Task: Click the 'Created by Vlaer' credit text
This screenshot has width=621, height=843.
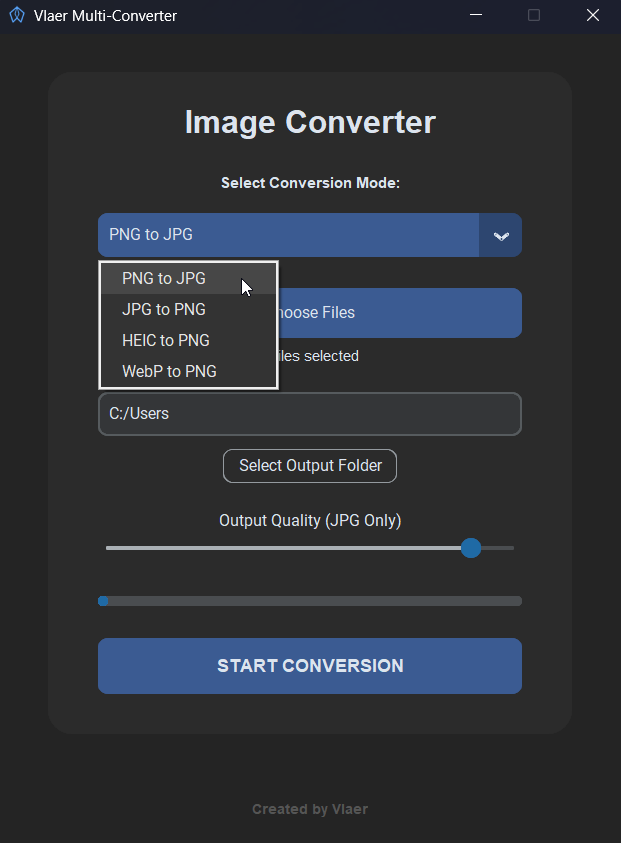Action: (310, 809)
